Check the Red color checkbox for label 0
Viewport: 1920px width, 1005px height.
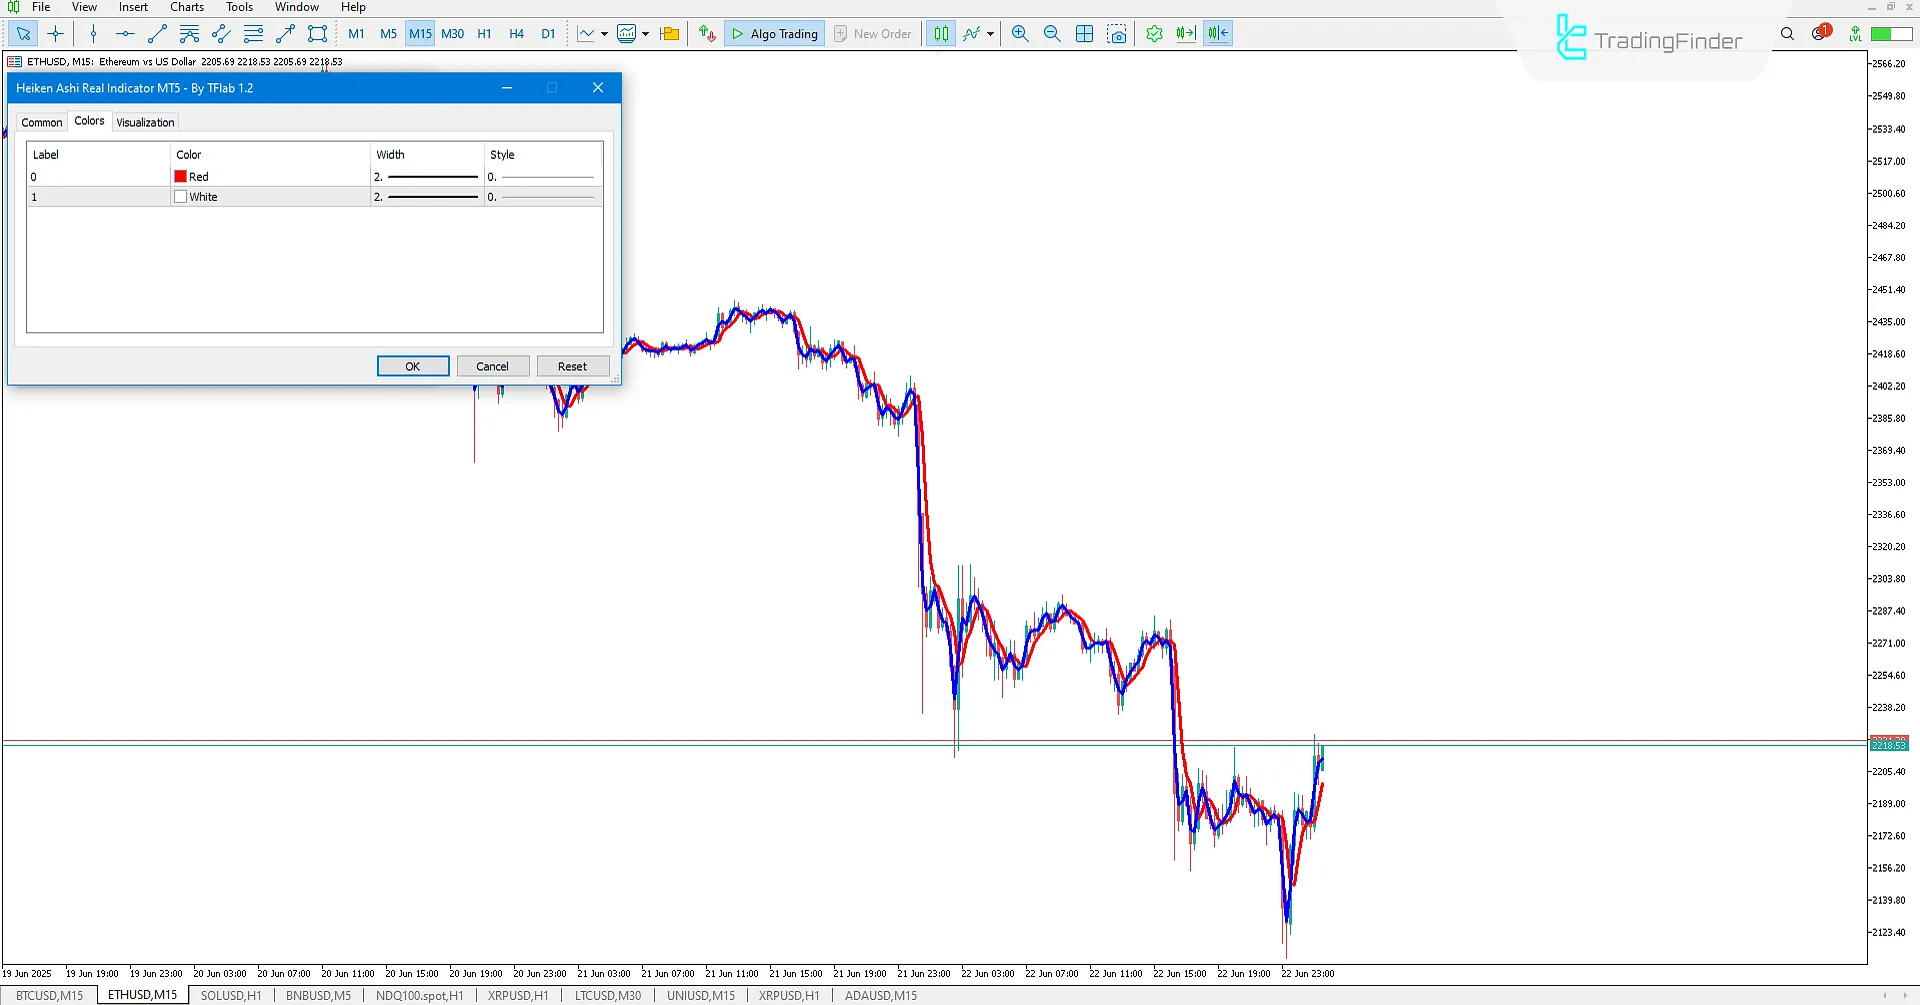[180, 176]
